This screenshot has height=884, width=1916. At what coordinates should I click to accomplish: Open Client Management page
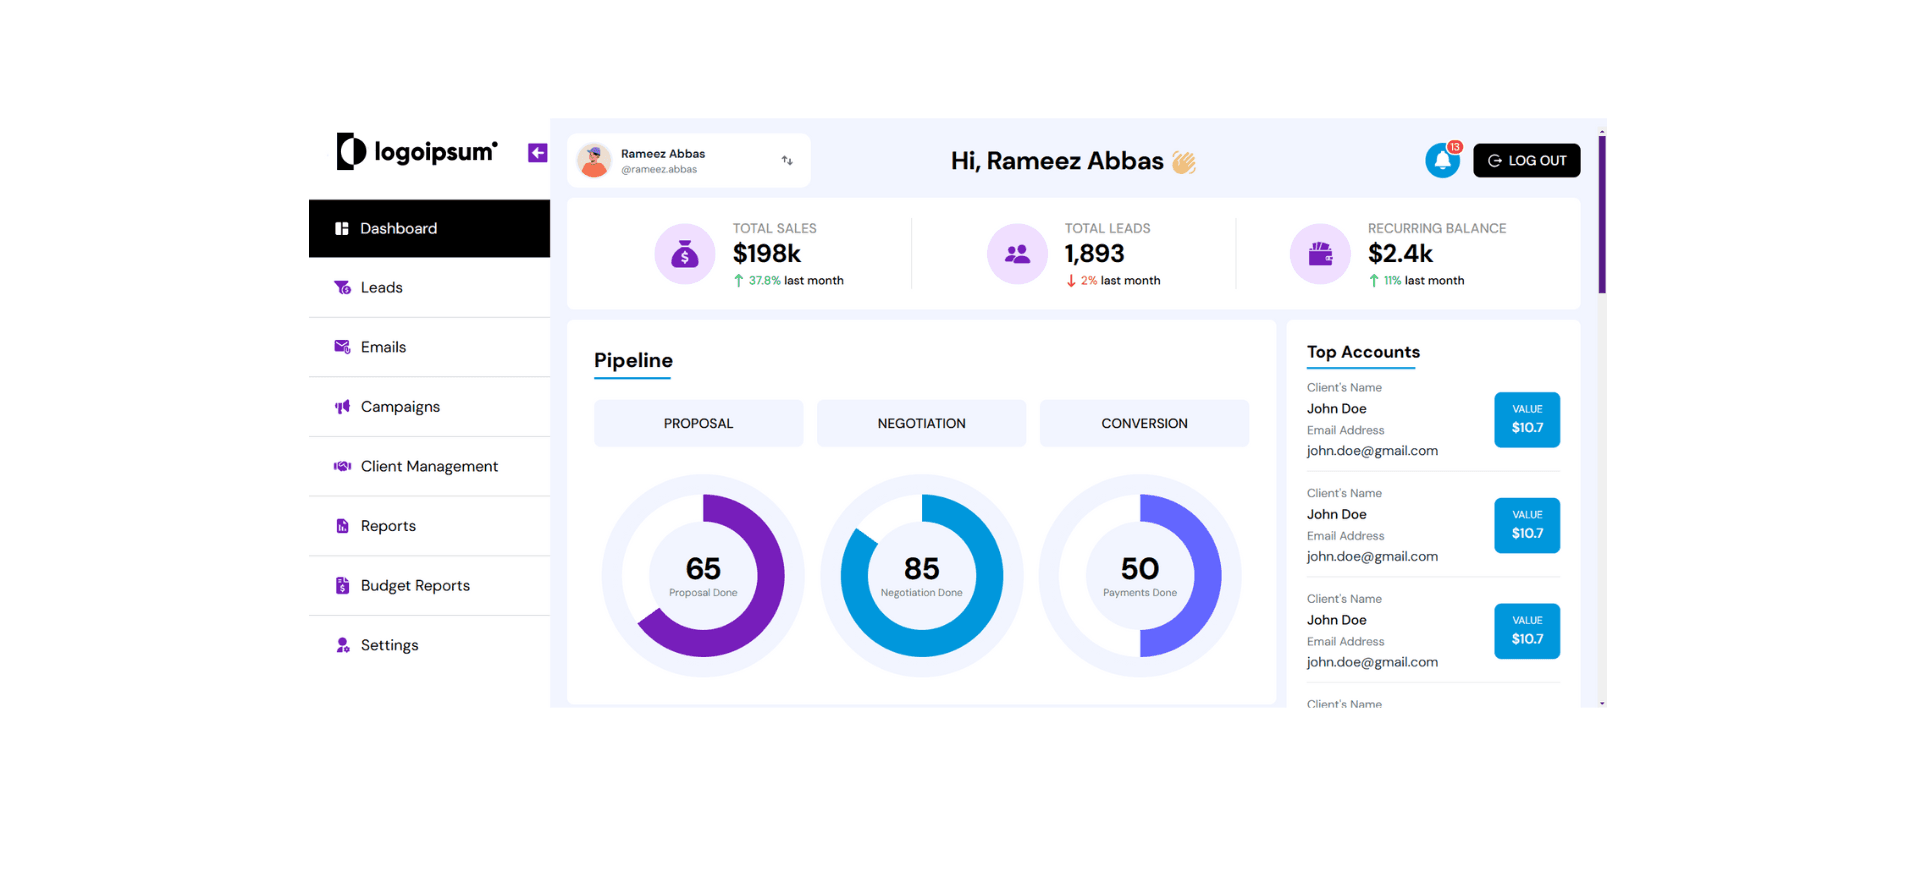[x=429, y=466]
